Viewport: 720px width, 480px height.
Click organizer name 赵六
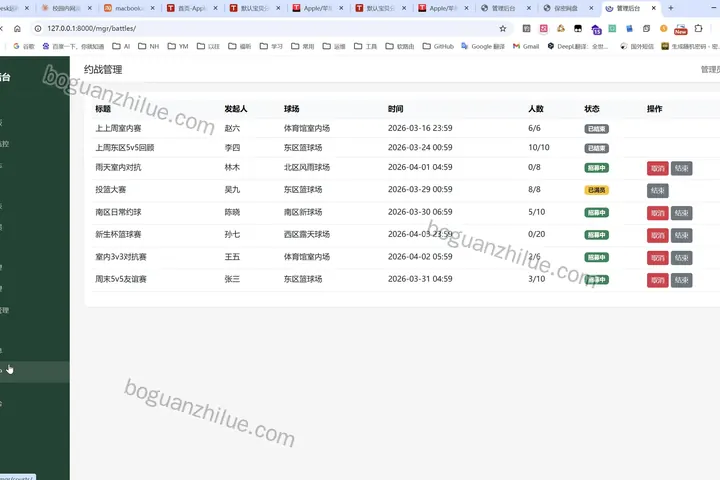click(232, 129)
